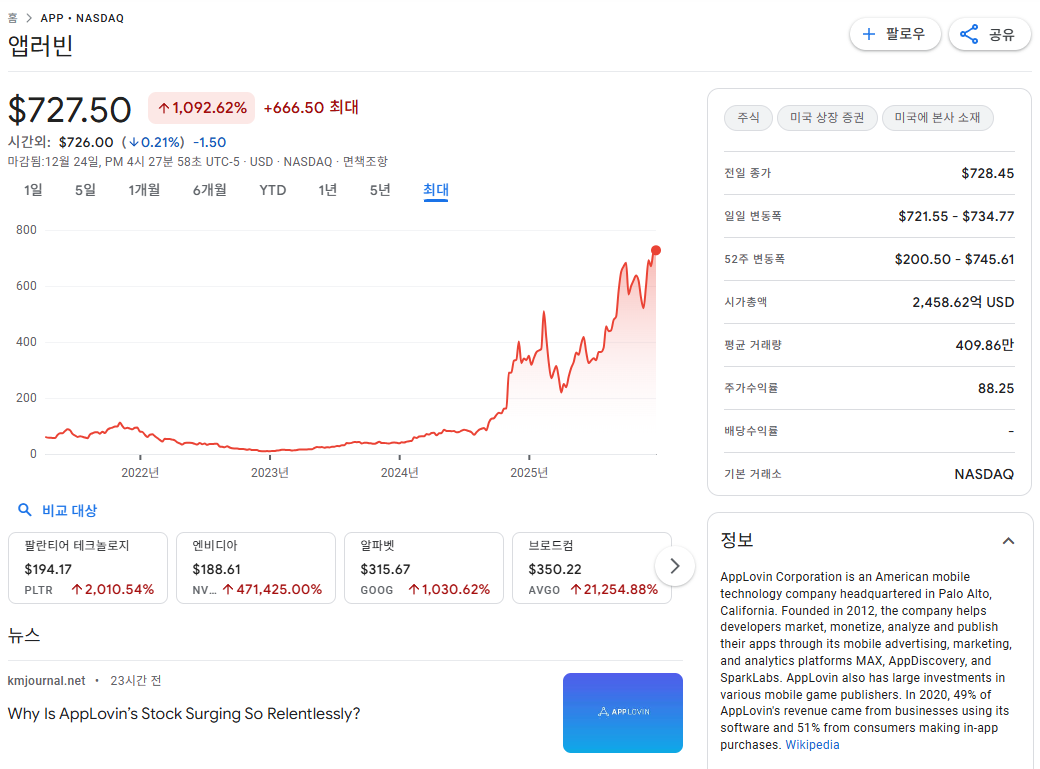
Task: Click the magnifier icon next to 비교 대상
Action: coord(25,510)
